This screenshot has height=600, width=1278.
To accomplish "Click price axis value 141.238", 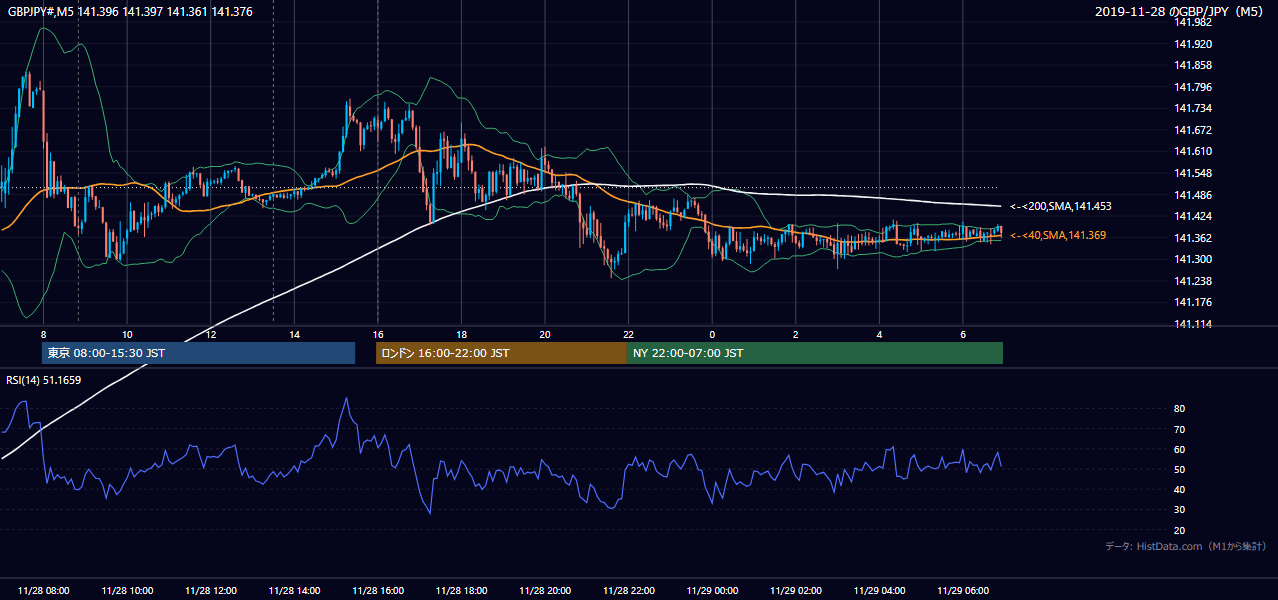I will (x=1193, y=281).
